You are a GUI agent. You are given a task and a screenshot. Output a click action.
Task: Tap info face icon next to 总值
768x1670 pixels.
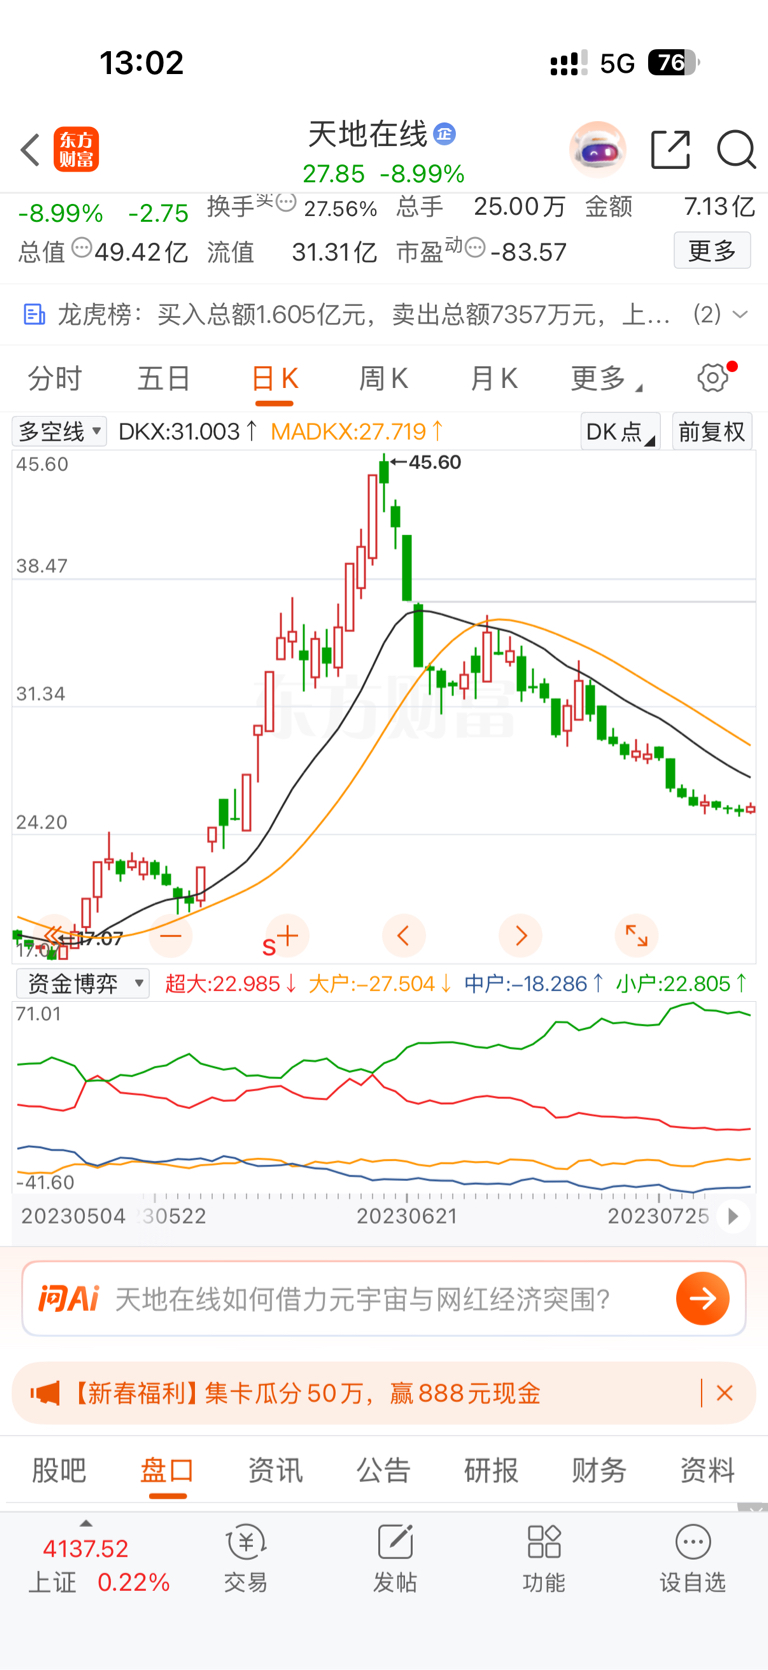coord(82,247)
